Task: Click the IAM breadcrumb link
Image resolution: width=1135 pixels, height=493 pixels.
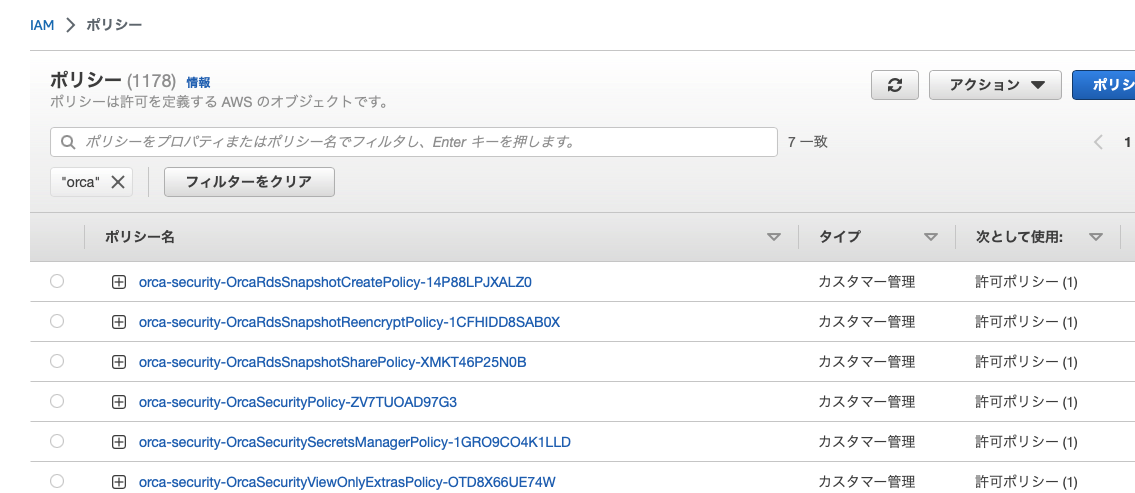Action: coord(42,25)
